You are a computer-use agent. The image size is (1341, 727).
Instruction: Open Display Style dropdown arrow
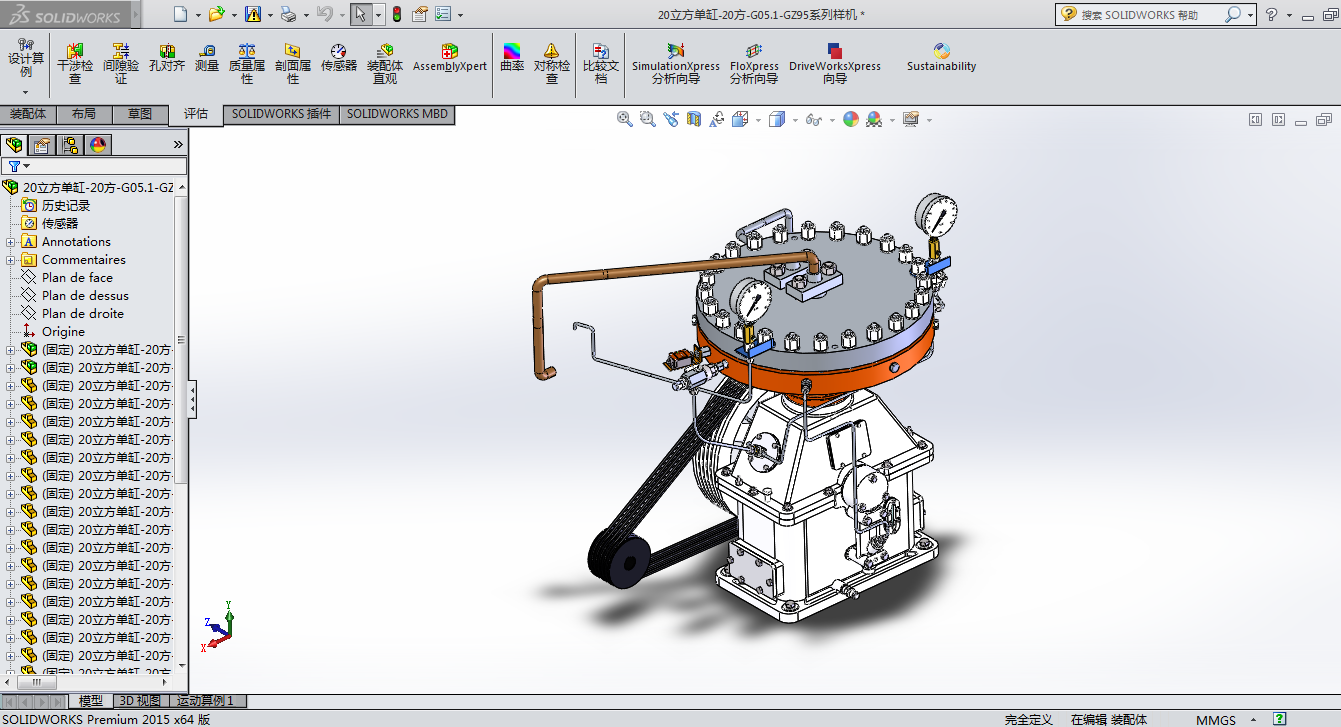pos(796,120)
